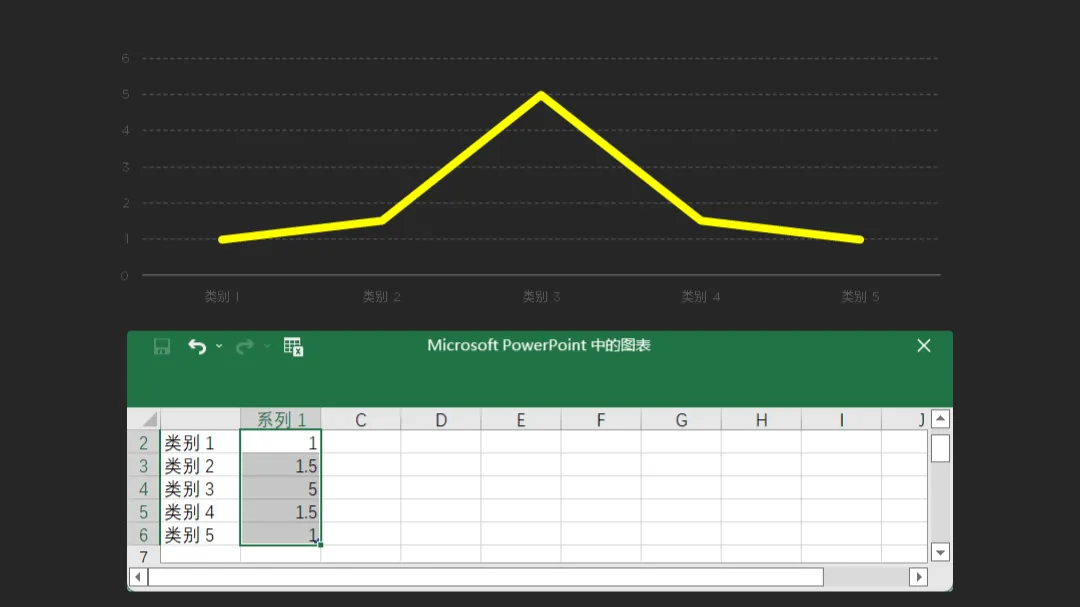The image size is (1080, 607).
Task: Click the window title Microsoft PowerPoint 中的图表
Action: click(539, 345)
